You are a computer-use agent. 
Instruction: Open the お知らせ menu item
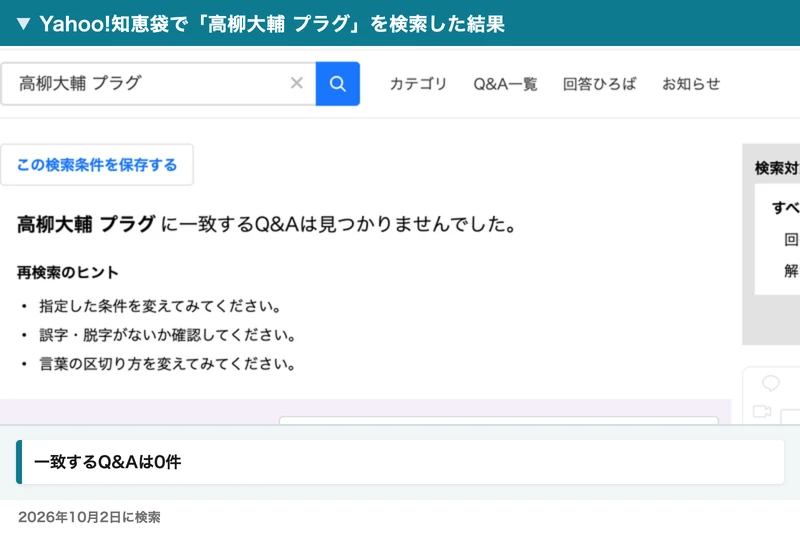coord(691,84)
